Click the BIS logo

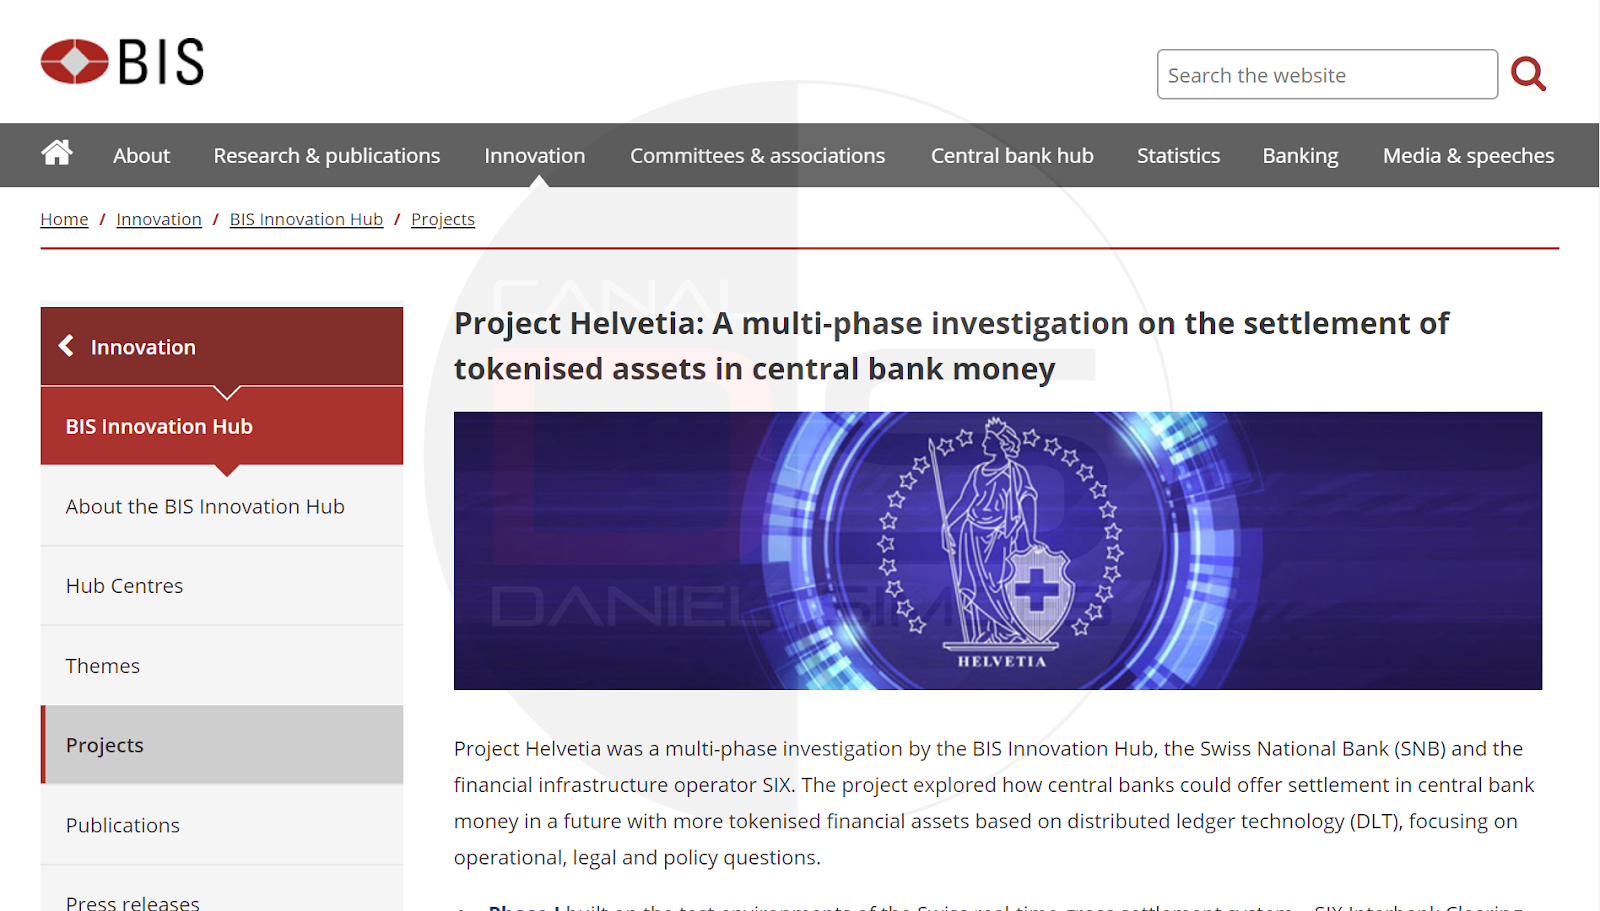(x=122, y=62)
